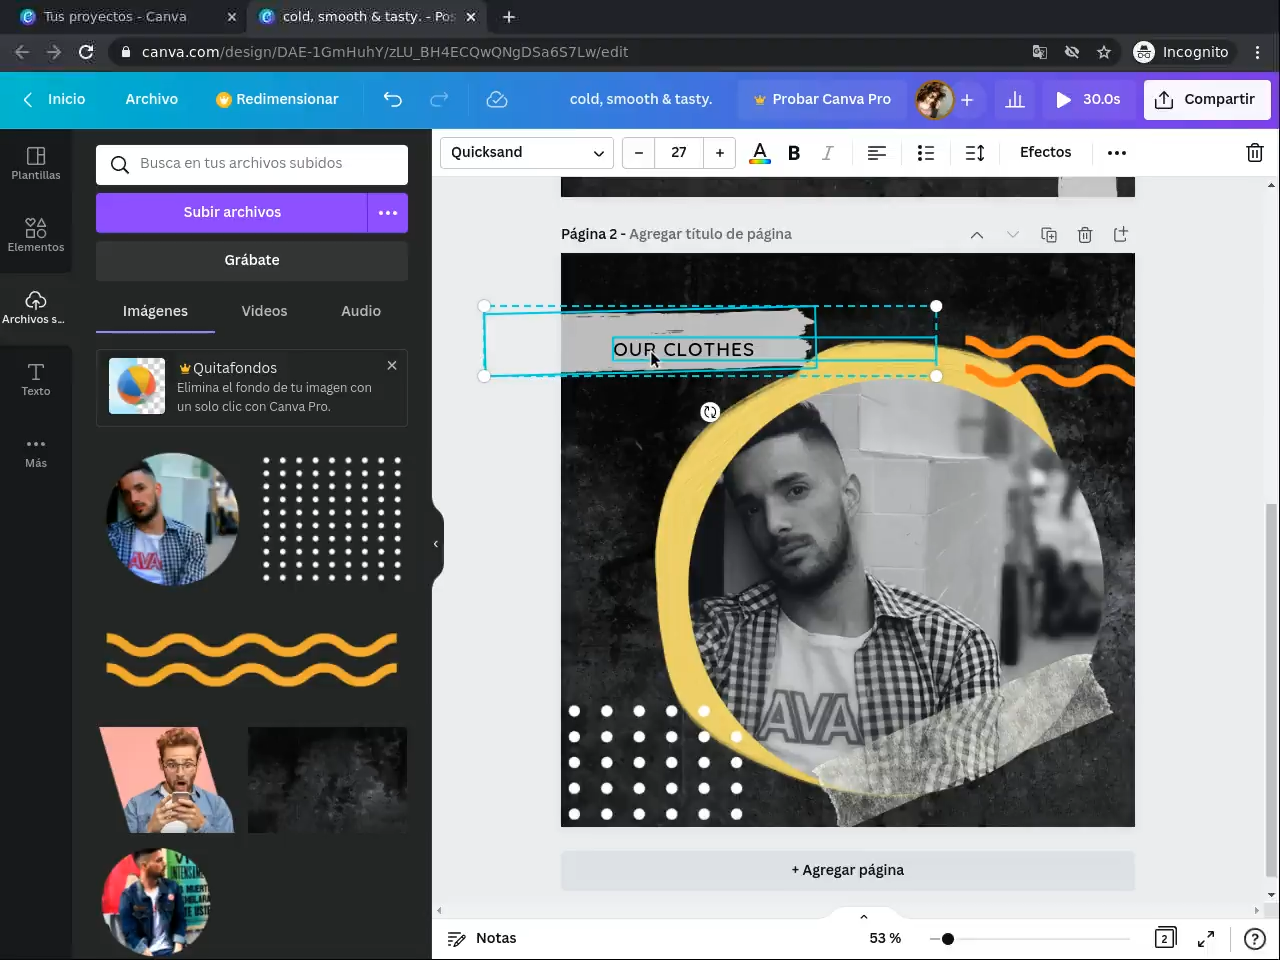Open the grid view page count icon
Viewport: 1280px width, 960px height.
pyautogui.click(x=1165, y=938)
